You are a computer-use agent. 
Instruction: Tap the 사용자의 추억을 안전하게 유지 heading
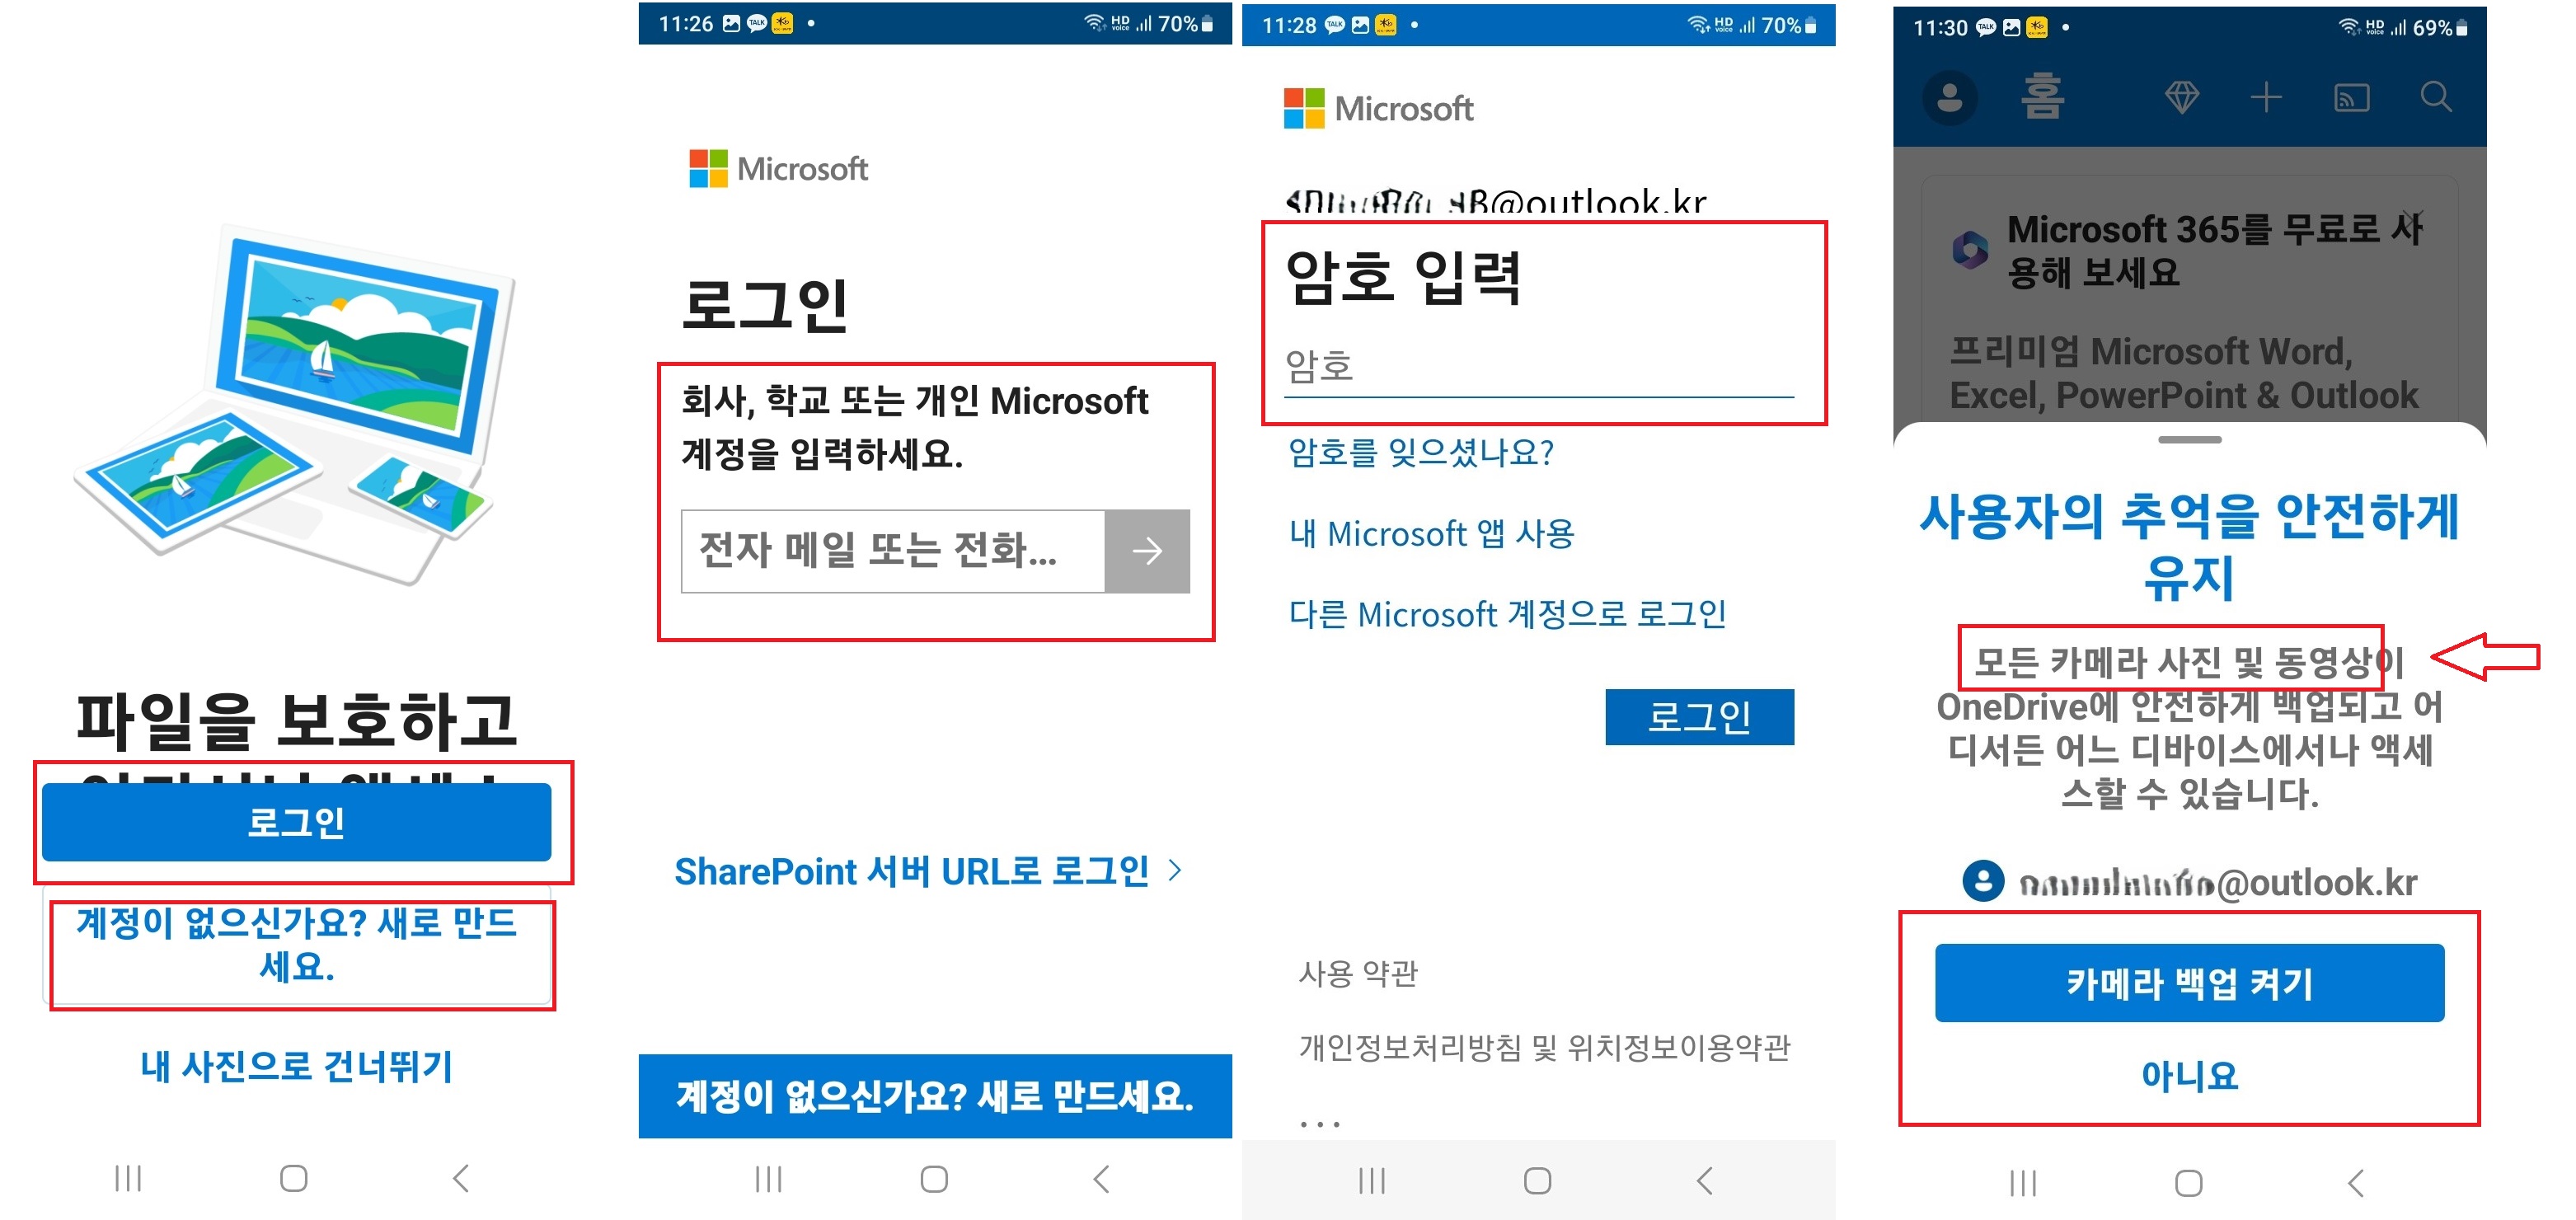(x=2189, y=546)
